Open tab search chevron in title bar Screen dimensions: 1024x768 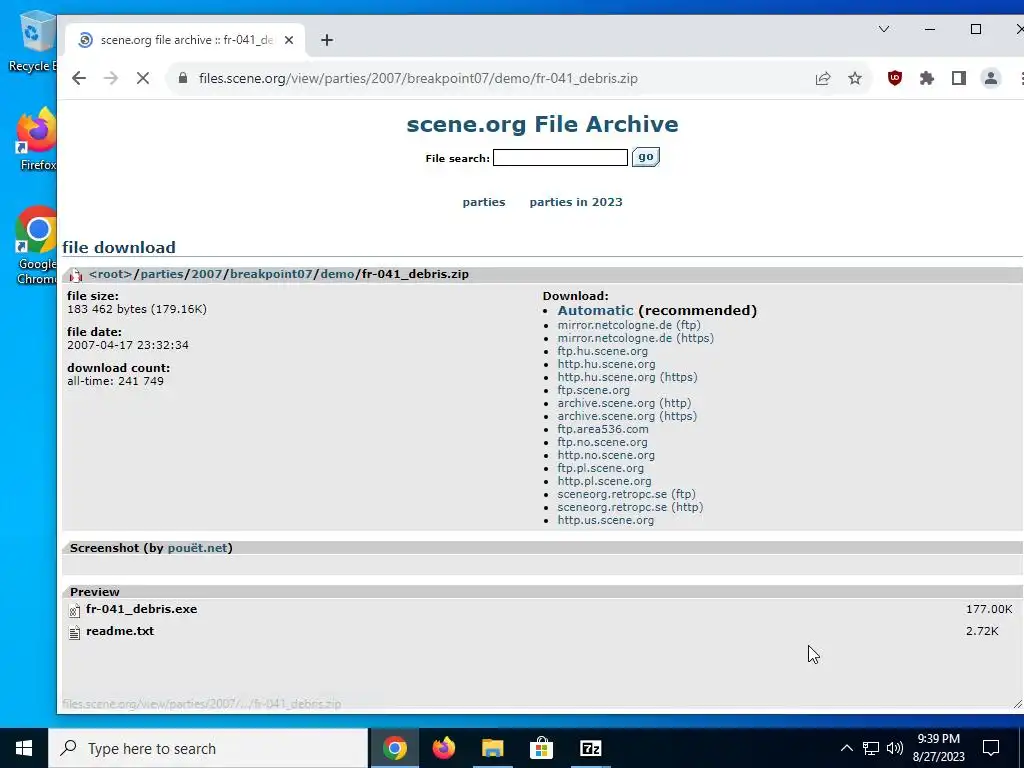(884, 29)
